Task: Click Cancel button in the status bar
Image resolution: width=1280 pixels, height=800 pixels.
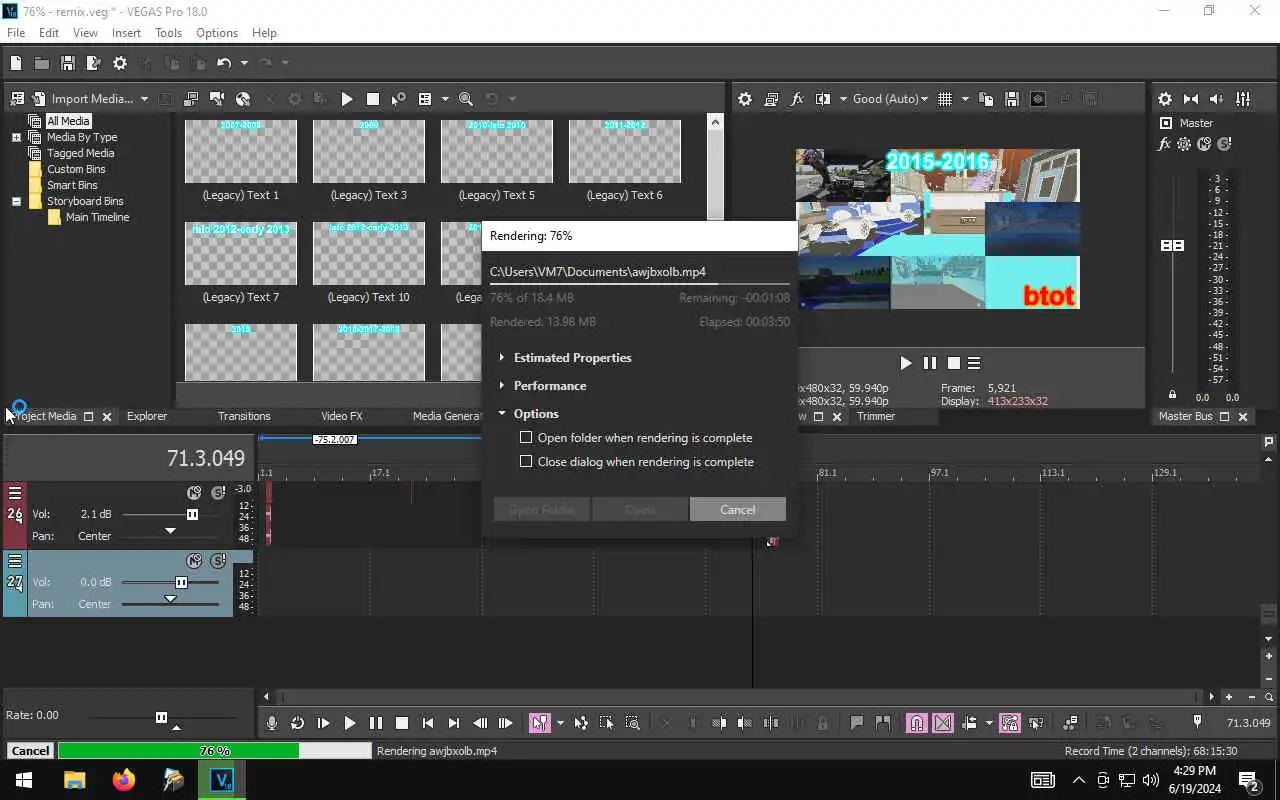Action: click(x=30, y=751)
